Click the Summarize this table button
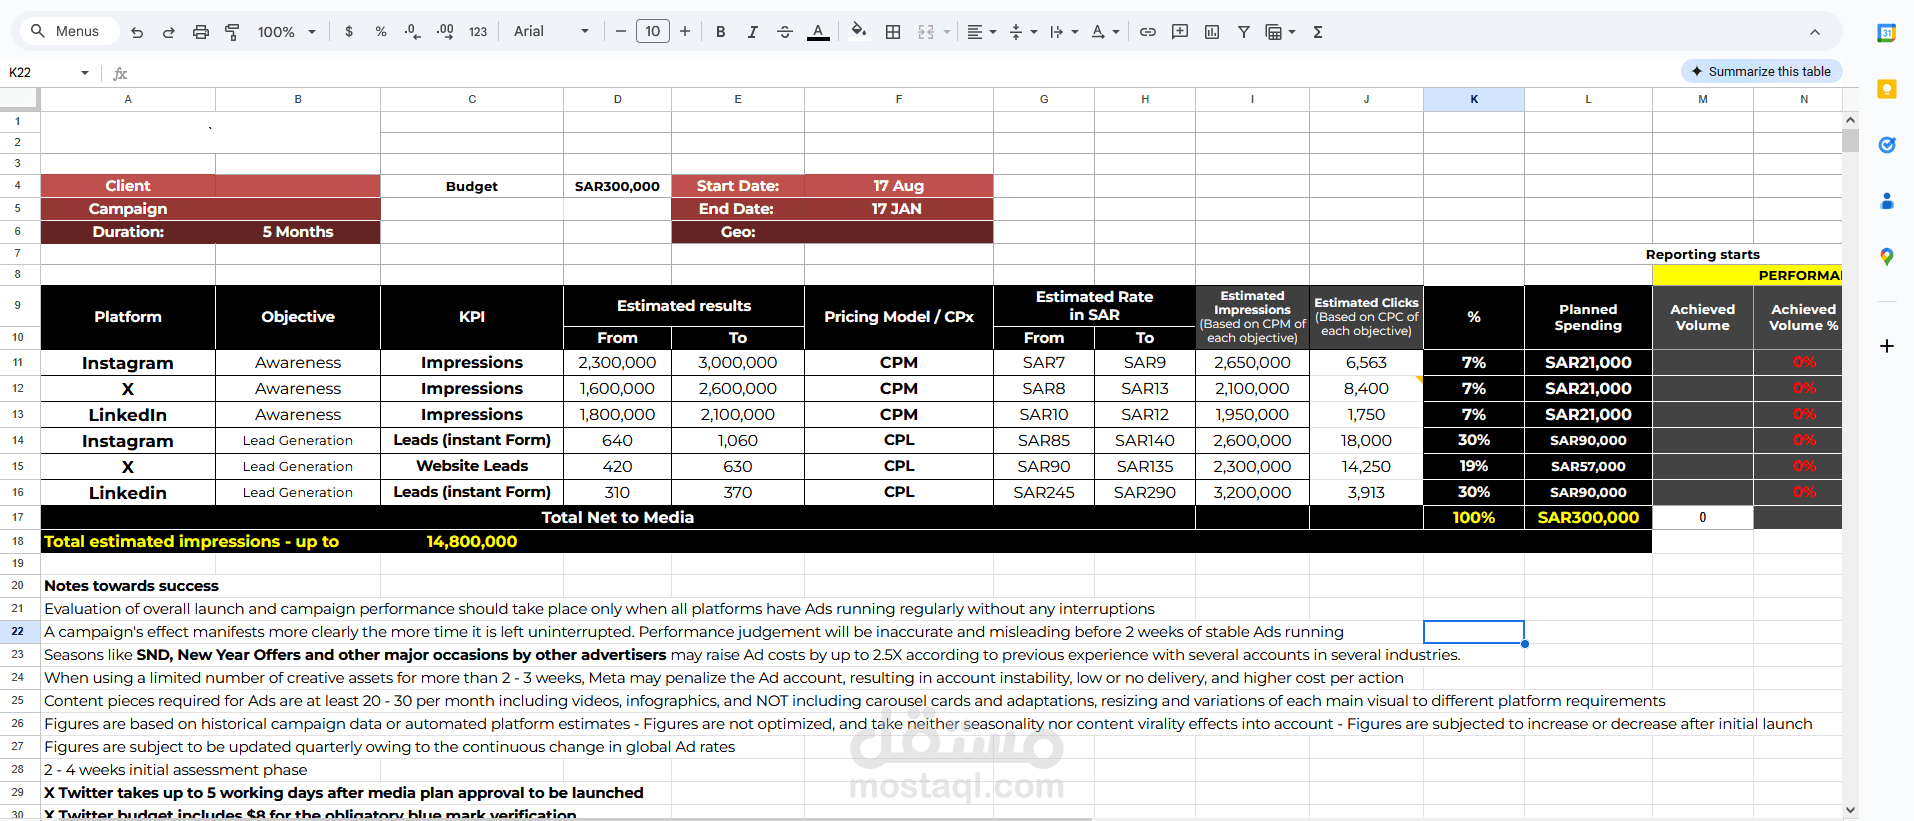 coord(1761,72)
